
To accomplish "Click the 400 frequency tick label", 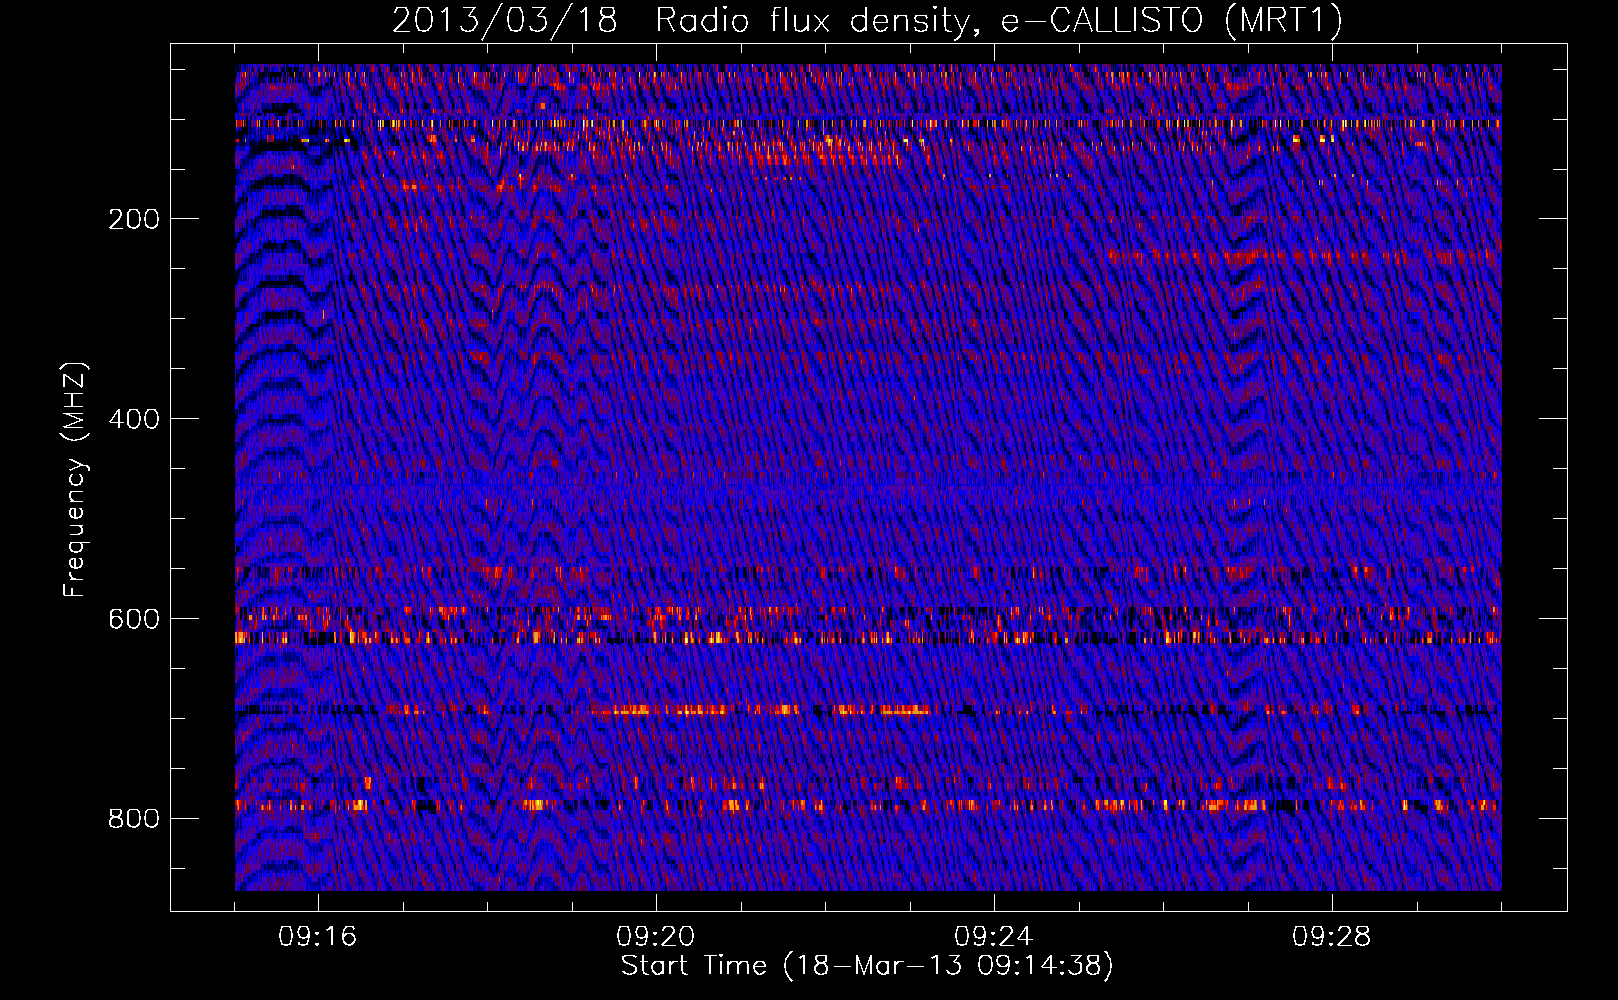I will 134,420.
